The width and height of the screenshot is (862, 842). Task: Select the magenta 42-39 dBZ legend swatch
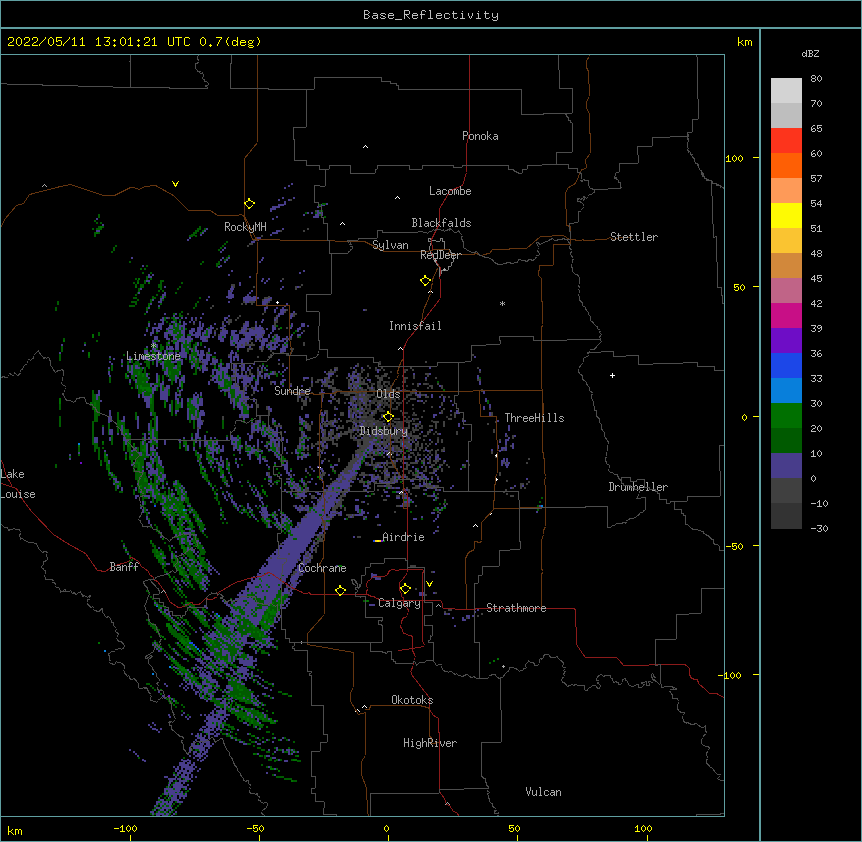[786, 315]
